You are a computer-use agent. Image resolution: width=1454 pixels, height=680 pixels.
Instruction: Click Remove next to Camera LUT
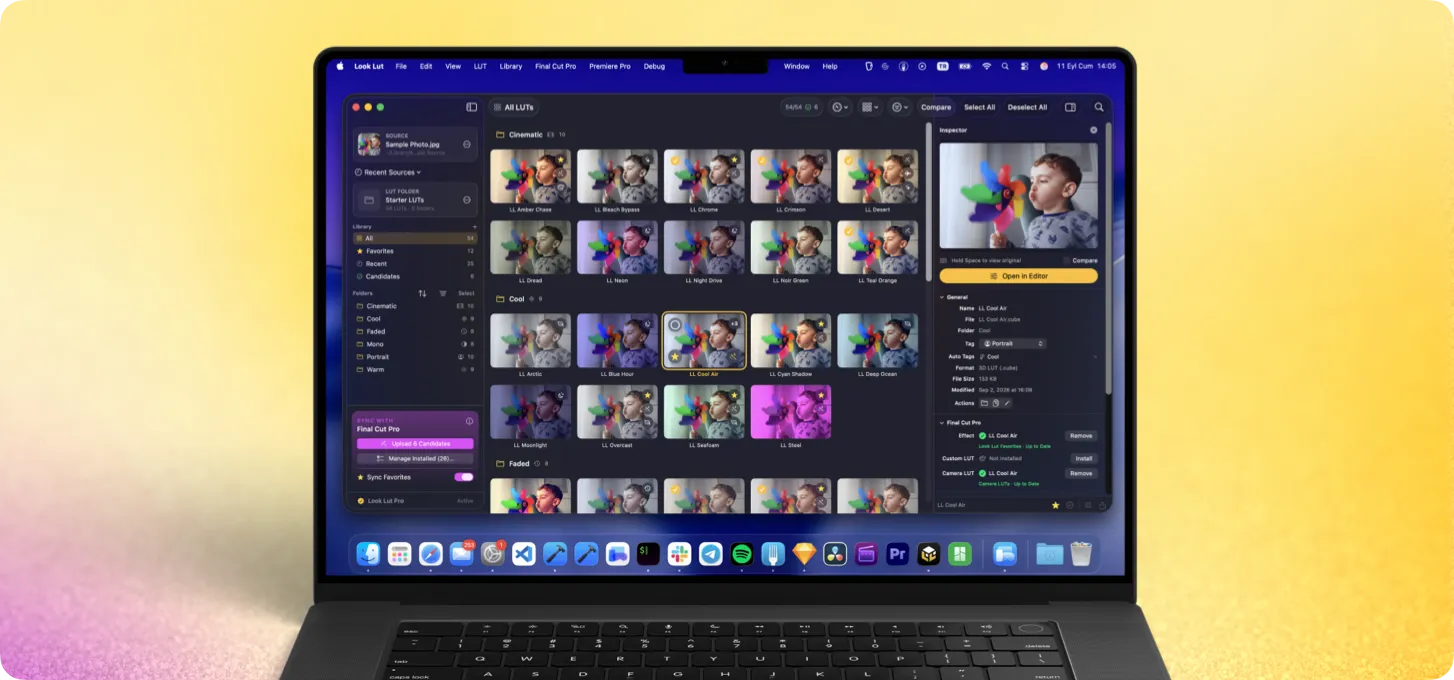(1081, 473)
